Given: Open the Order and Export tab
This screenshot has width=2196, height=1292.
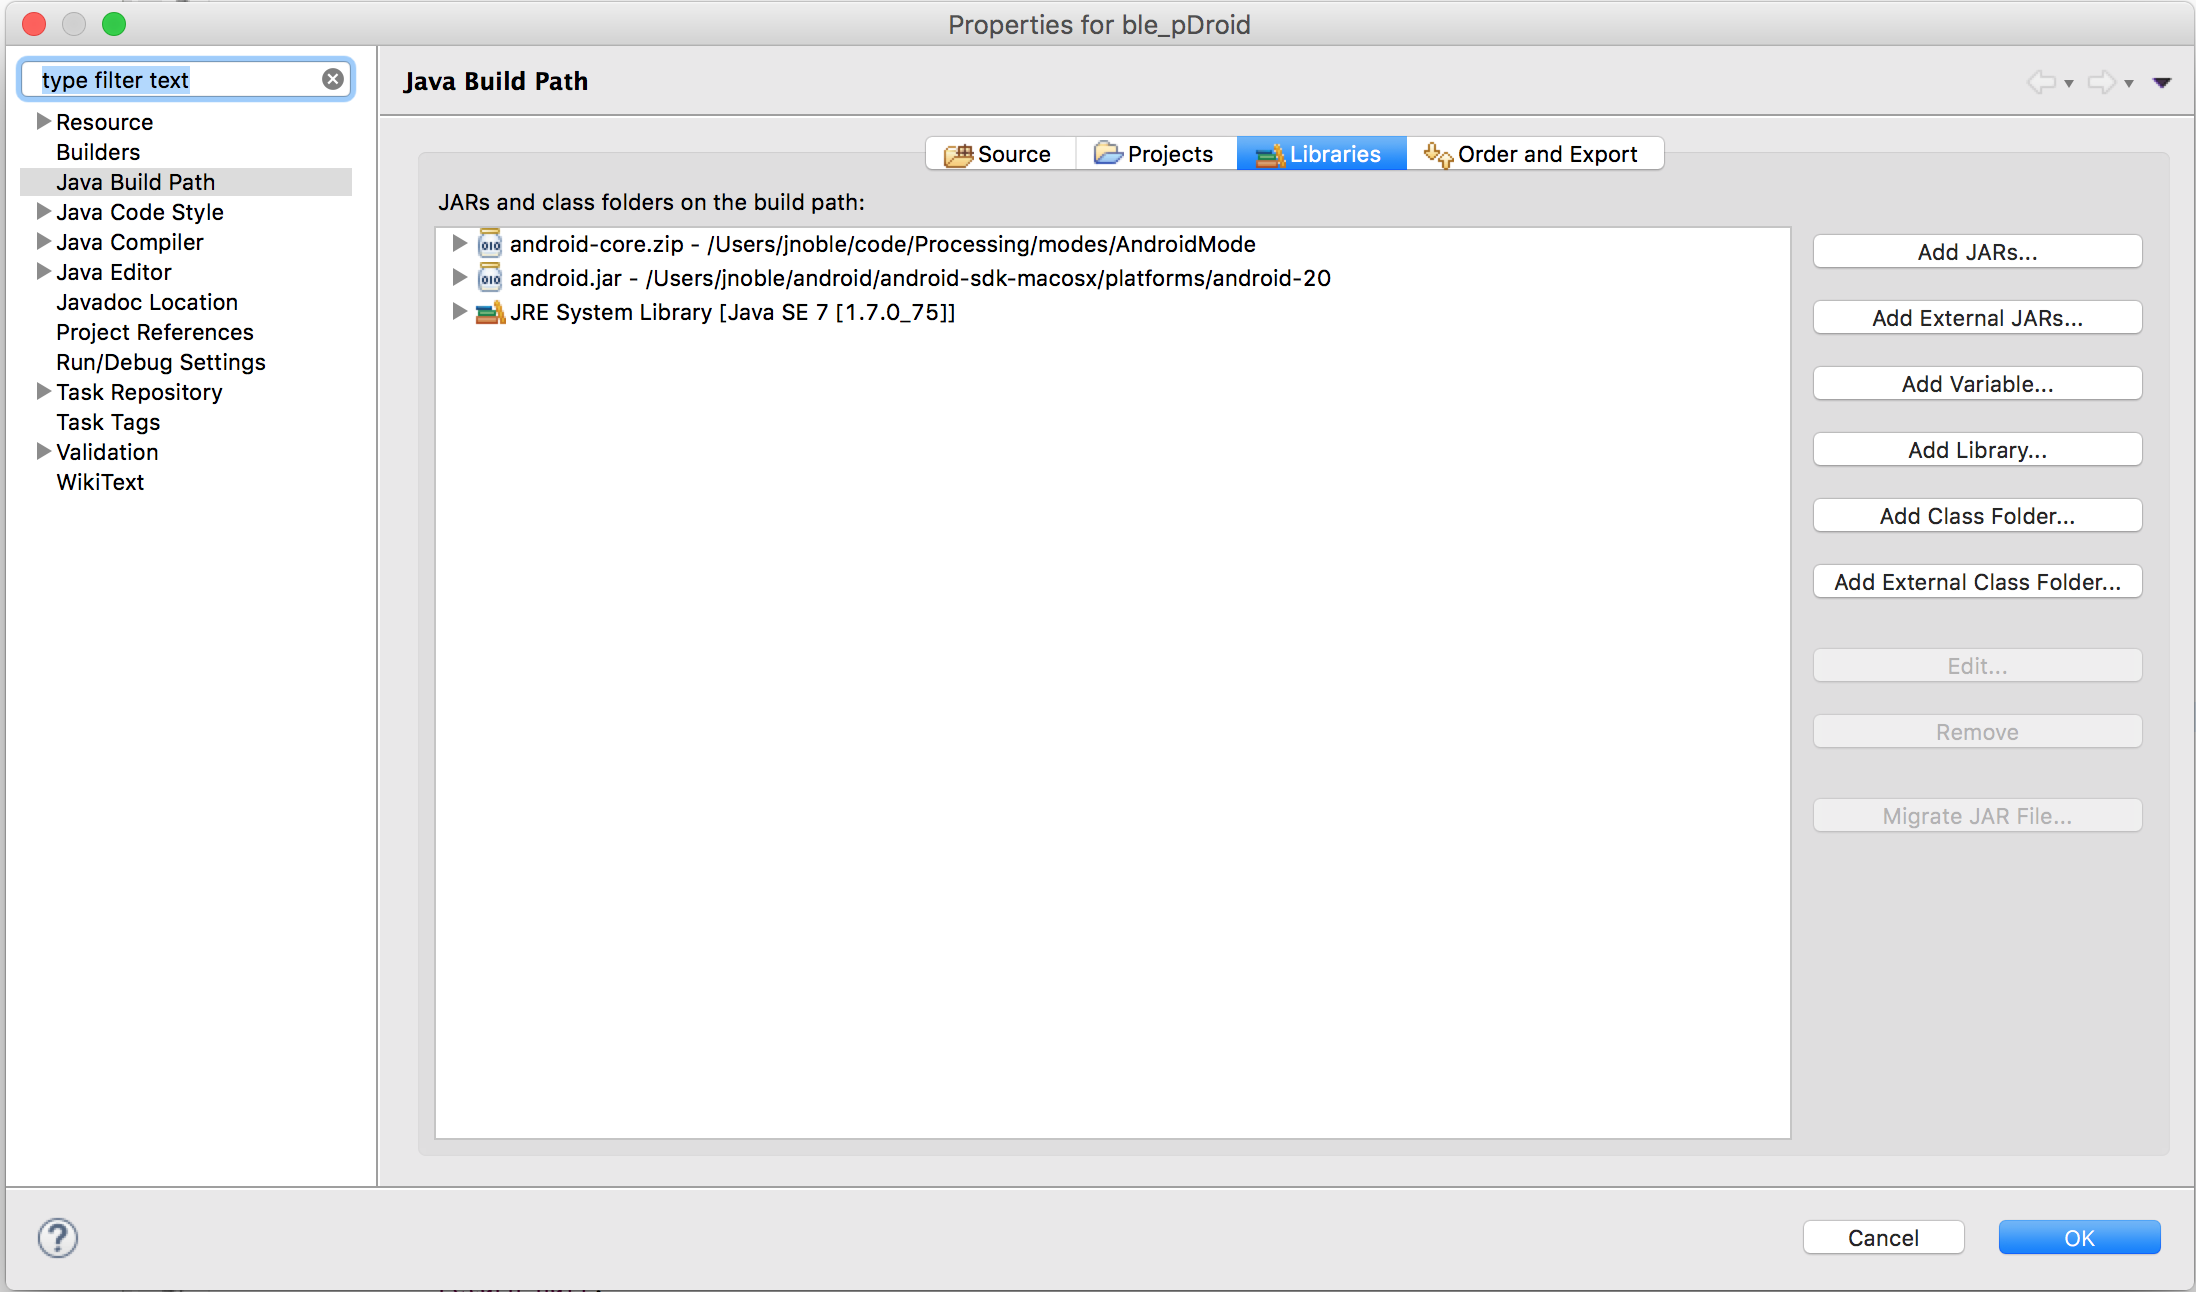Looking at the screenshot, I should tap(1534, 154).
